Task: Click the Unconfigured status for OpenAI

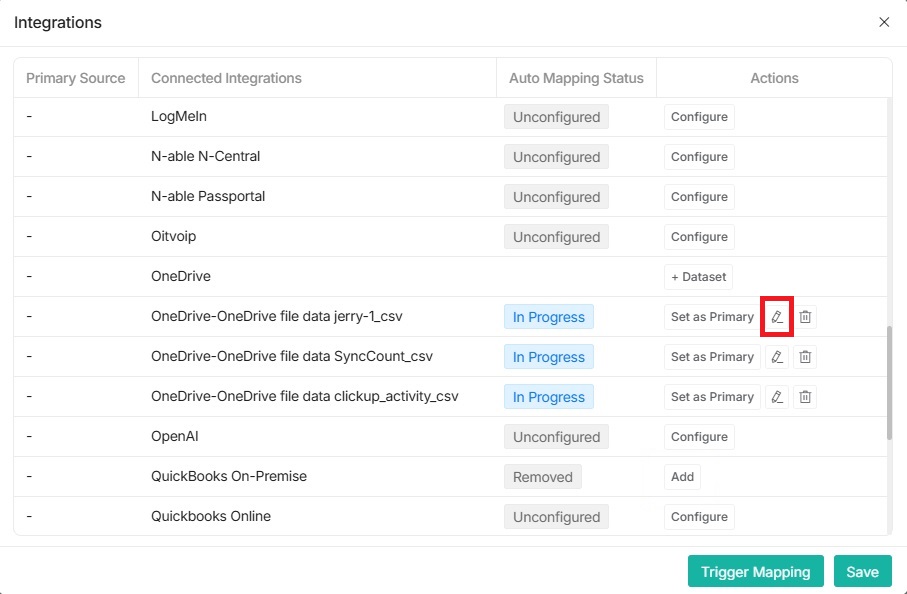Action: click(556, 437)
